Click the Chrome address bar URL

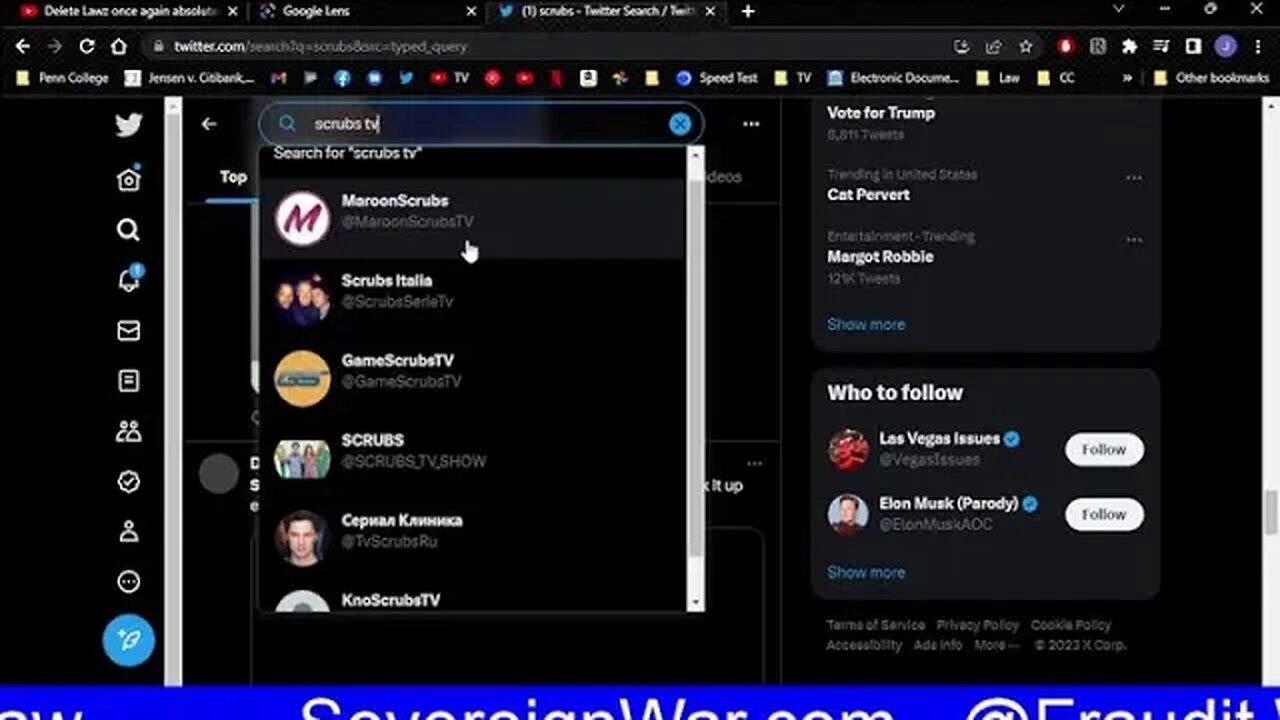tap(320, 46)
